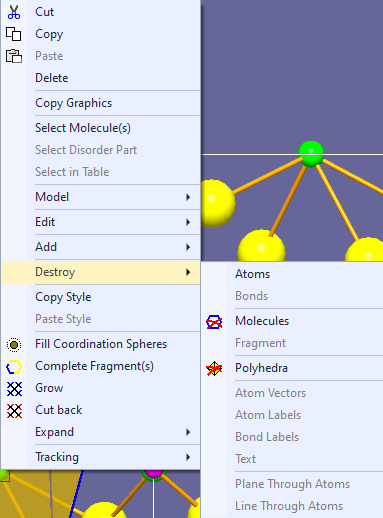Viewport: 383px width, 518px height.
Task: Select the green atom in viewport
Action: tap(311, 154)
